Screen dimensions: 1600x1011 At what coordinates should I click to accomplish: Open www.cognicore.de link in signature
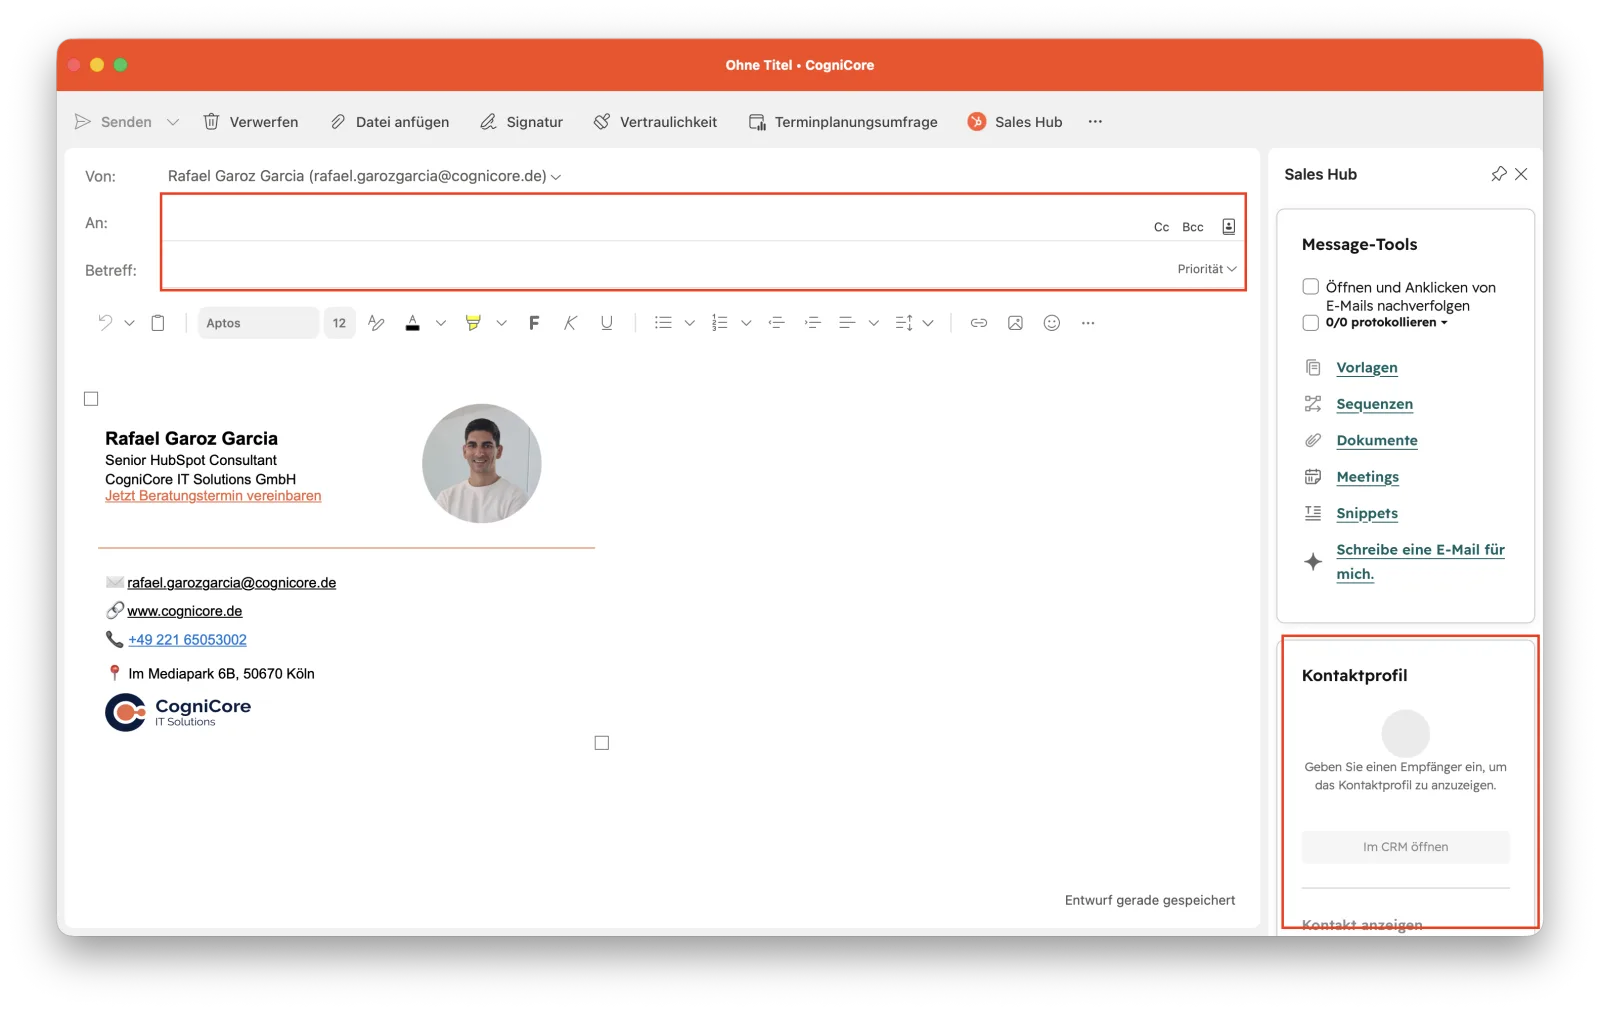click(x=184, y=611)
